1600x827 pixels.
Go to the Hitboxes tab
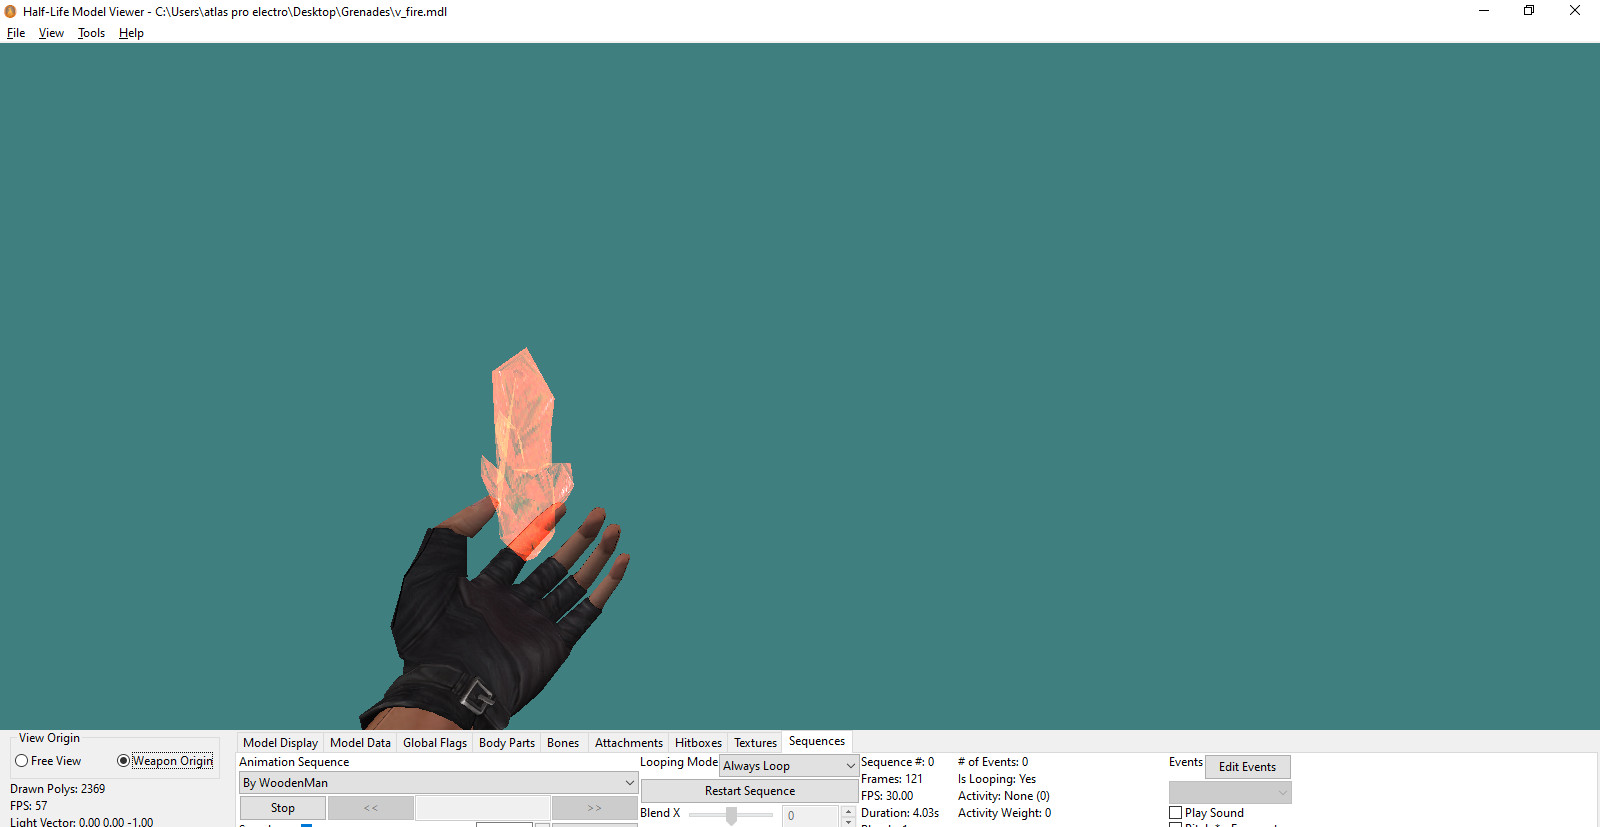point(698,743)
